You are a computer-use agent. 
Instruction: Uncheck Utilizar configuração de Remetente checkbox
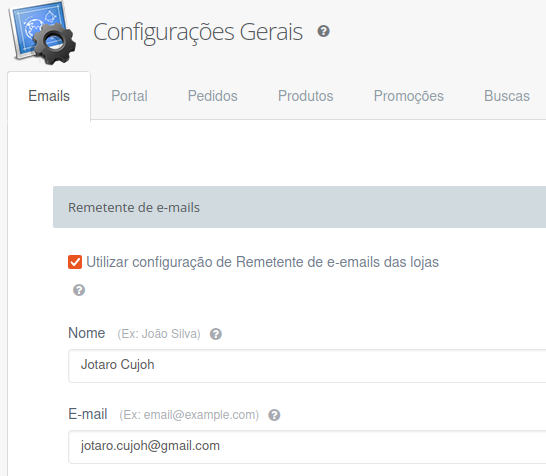coord(75,262)
